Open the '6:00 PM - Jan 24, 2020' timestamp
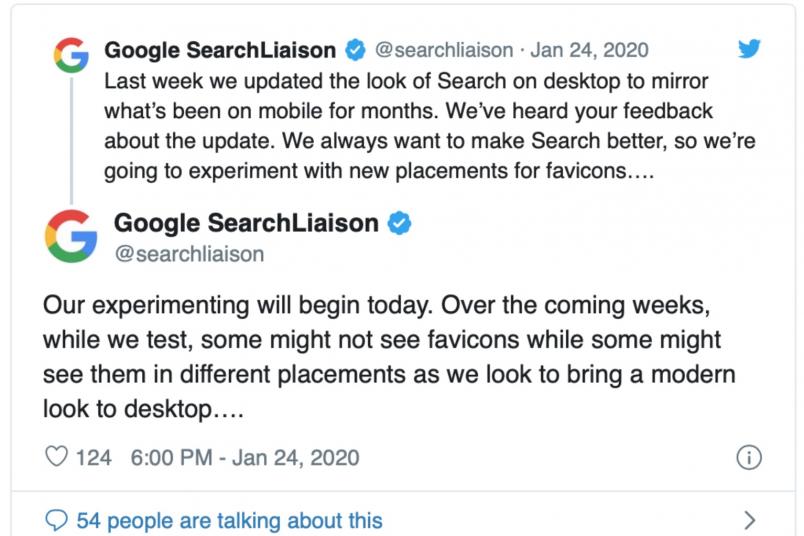804x536 pixels. 245,458
